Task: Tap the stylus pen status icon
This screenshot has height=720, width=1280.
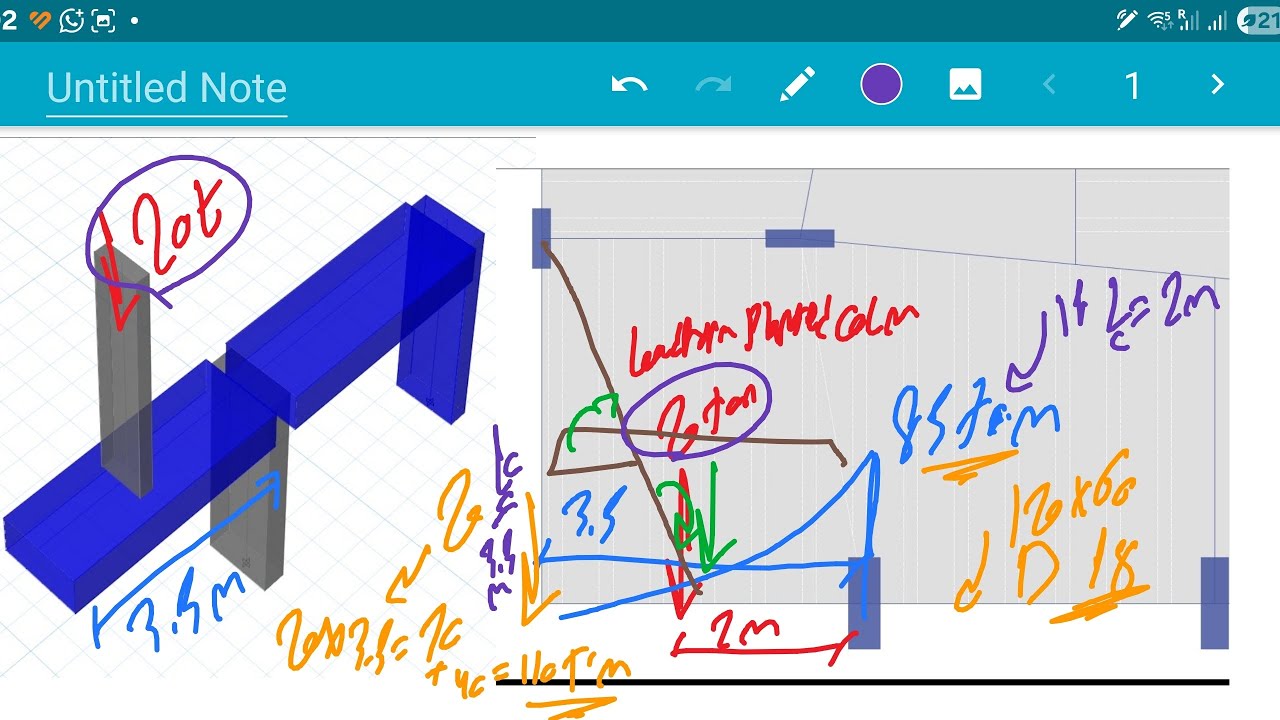Action: click(x=1128, y=20)
